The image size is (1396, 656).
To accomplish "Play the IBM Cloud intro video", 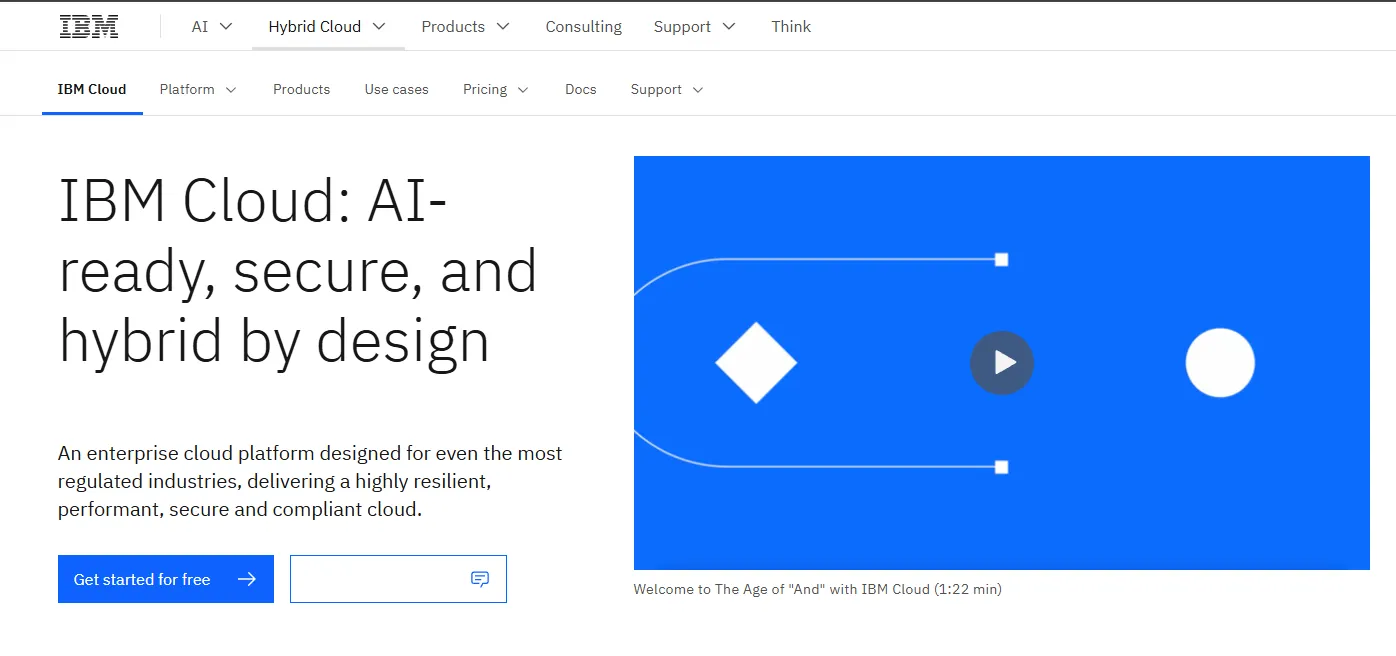I will (1002, 363).
